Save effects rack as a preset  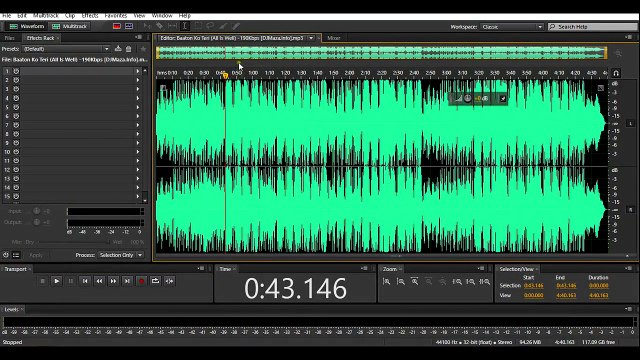(x=118, y=49)
